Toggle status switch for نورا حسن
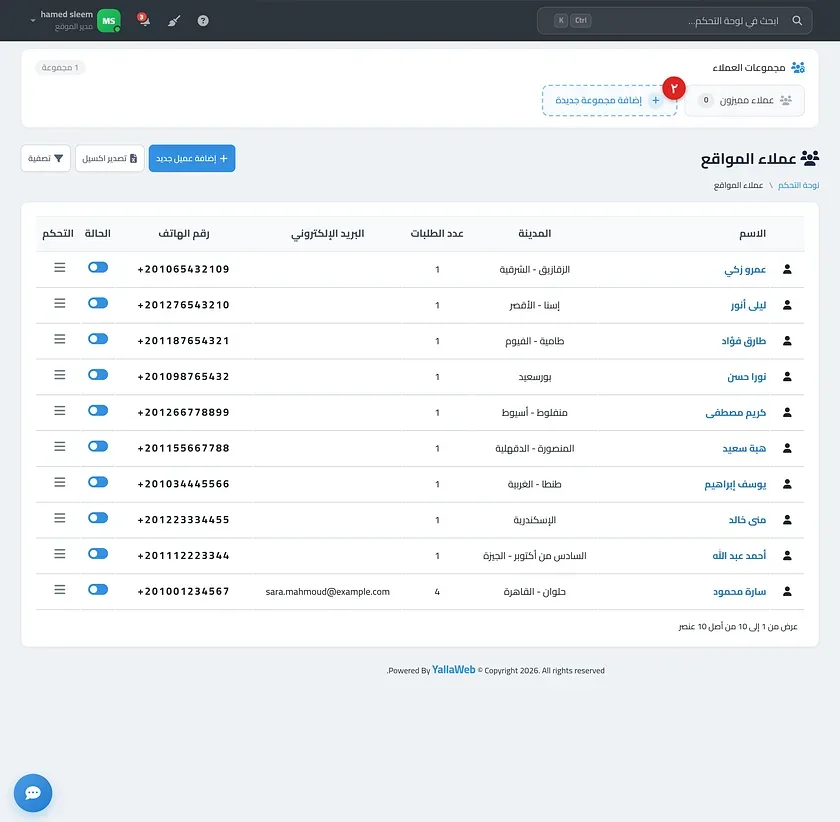Viewport: 840px width, 822px height. pyautogui.click(x=98, y=375)
